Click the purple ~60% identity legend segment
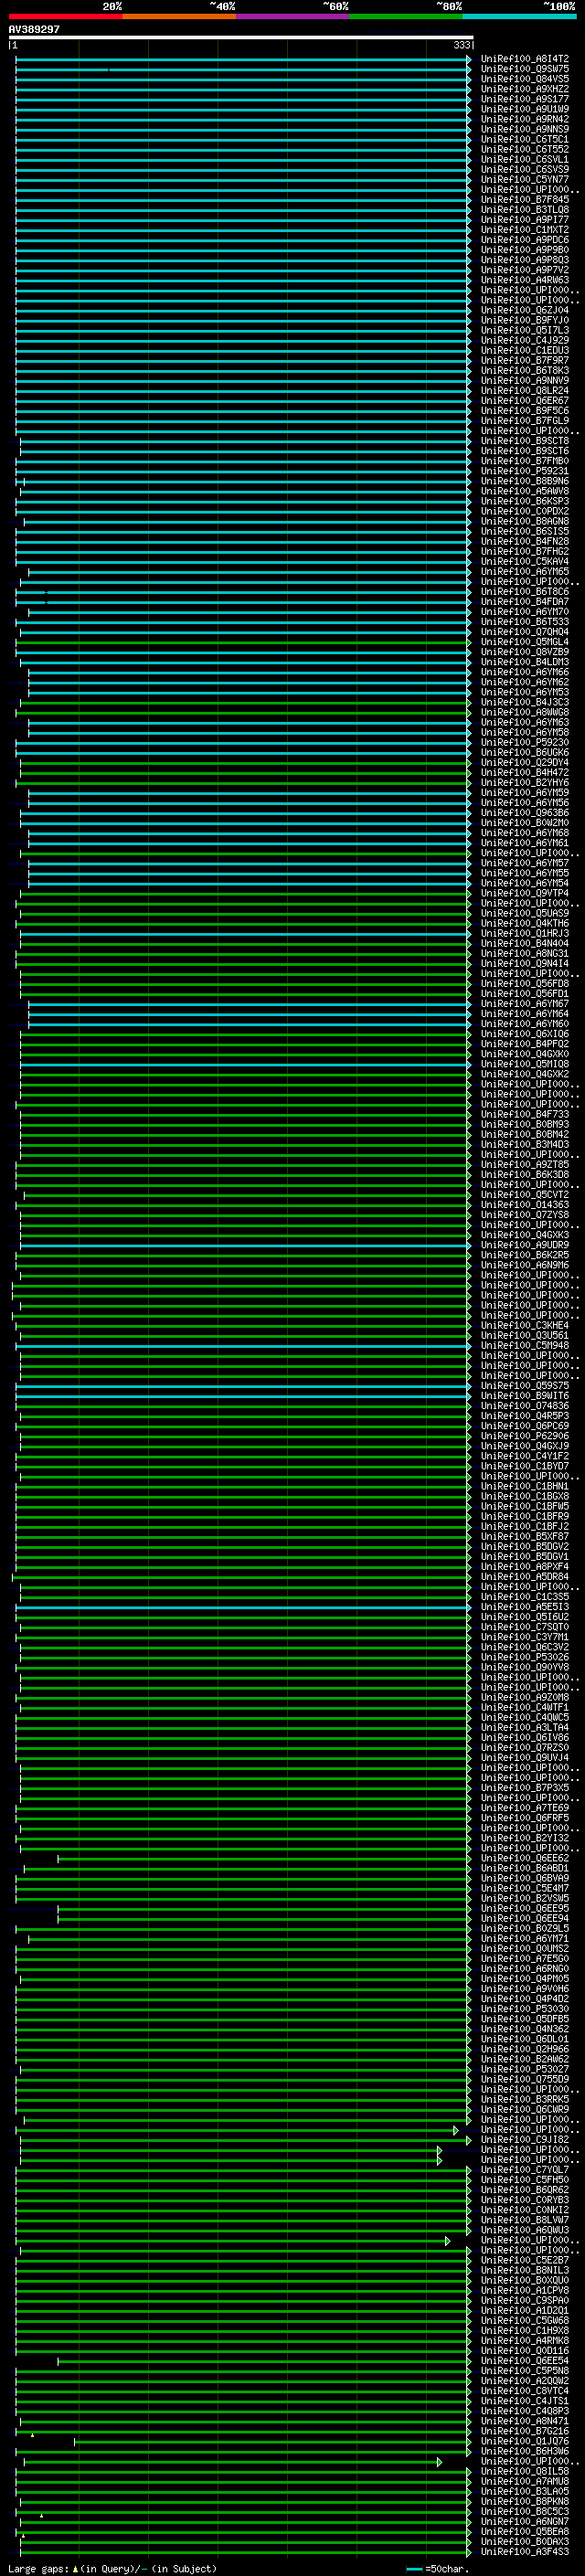The height and width of the screenshot is (2576, 585). [x=293, y=16]
